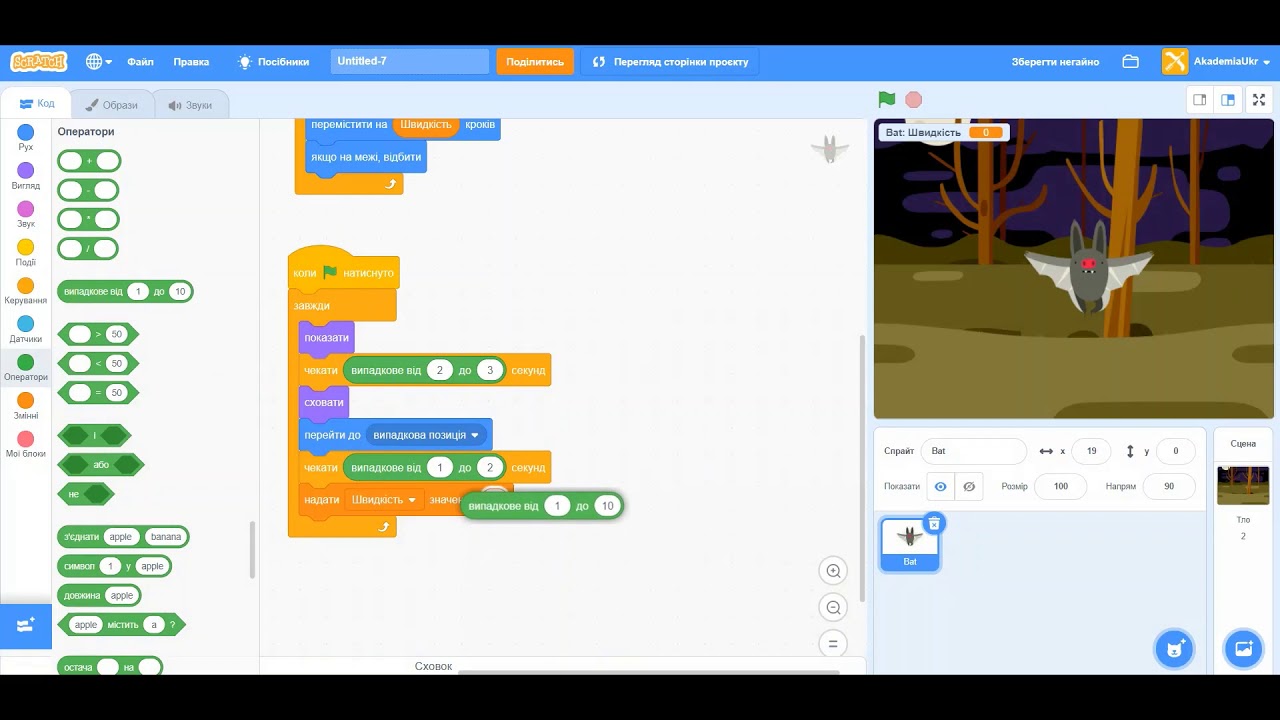1280x720 pixels.
Task: Reset workspace zoom to default
Action: pyautogui.click(x=832, y=643)
